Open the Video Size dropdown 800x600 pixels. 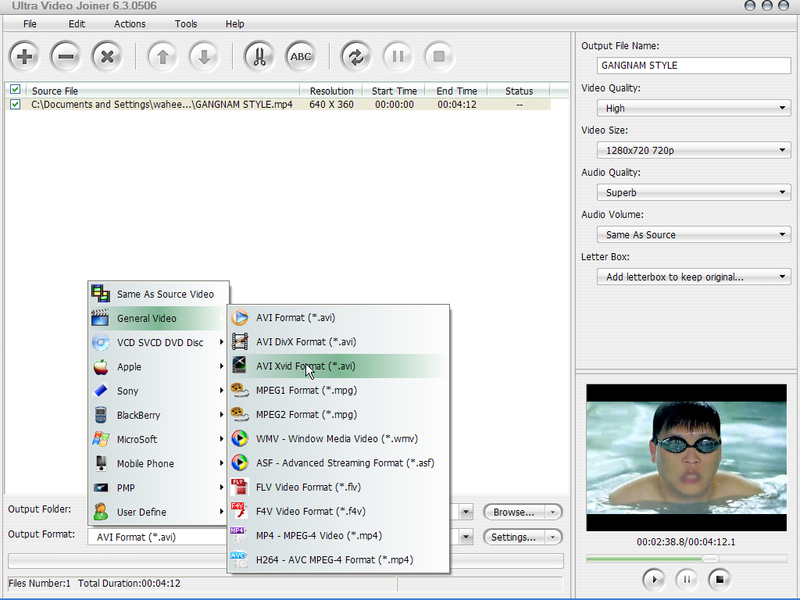pos(694,151)
